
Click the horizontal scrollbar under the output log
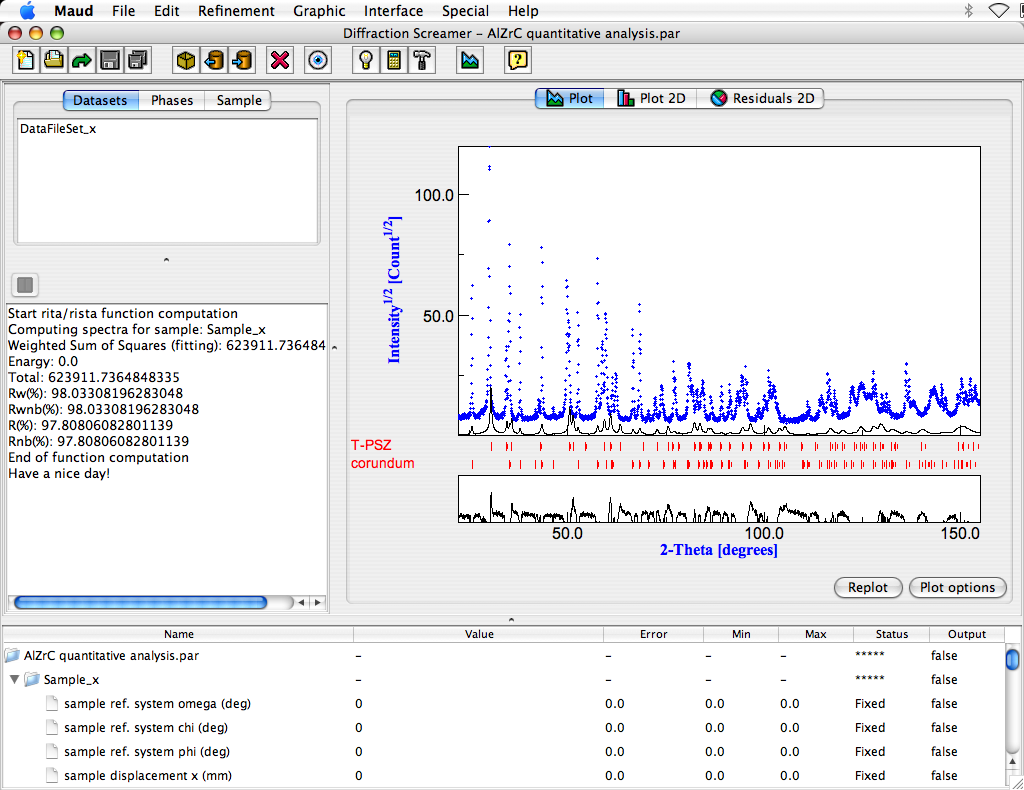pyautogui.click(x=140, y=602)
